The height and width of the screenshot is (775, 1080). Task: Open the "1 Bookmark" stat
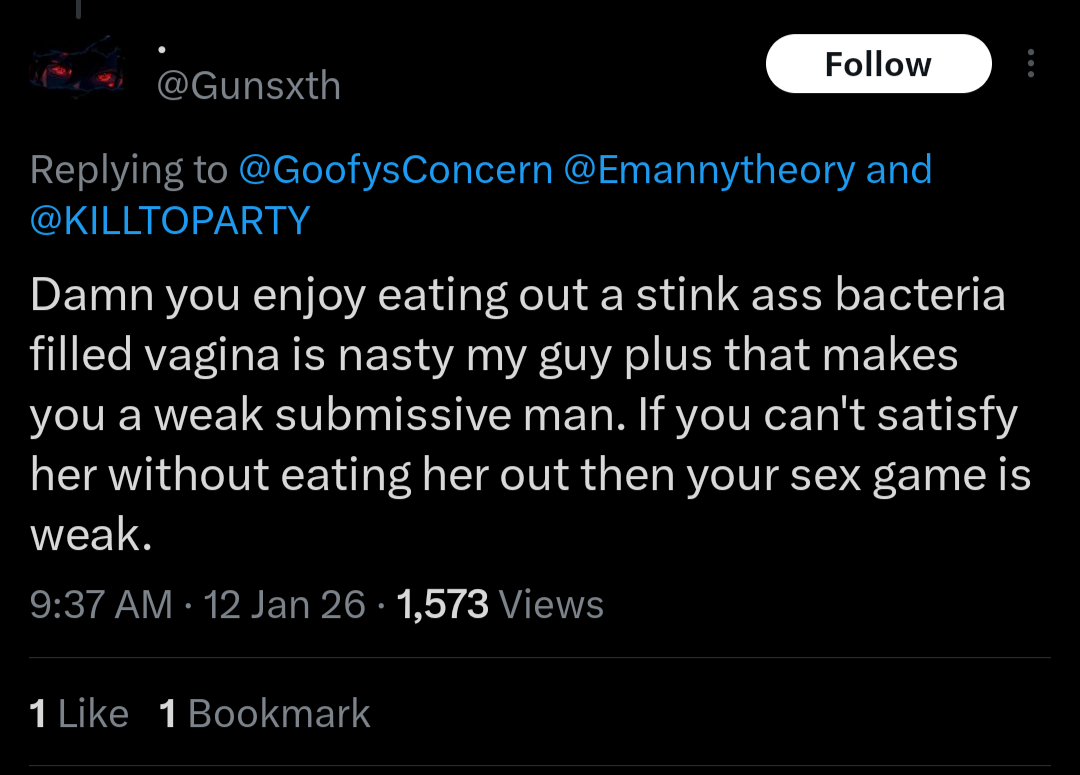point(265,714)
